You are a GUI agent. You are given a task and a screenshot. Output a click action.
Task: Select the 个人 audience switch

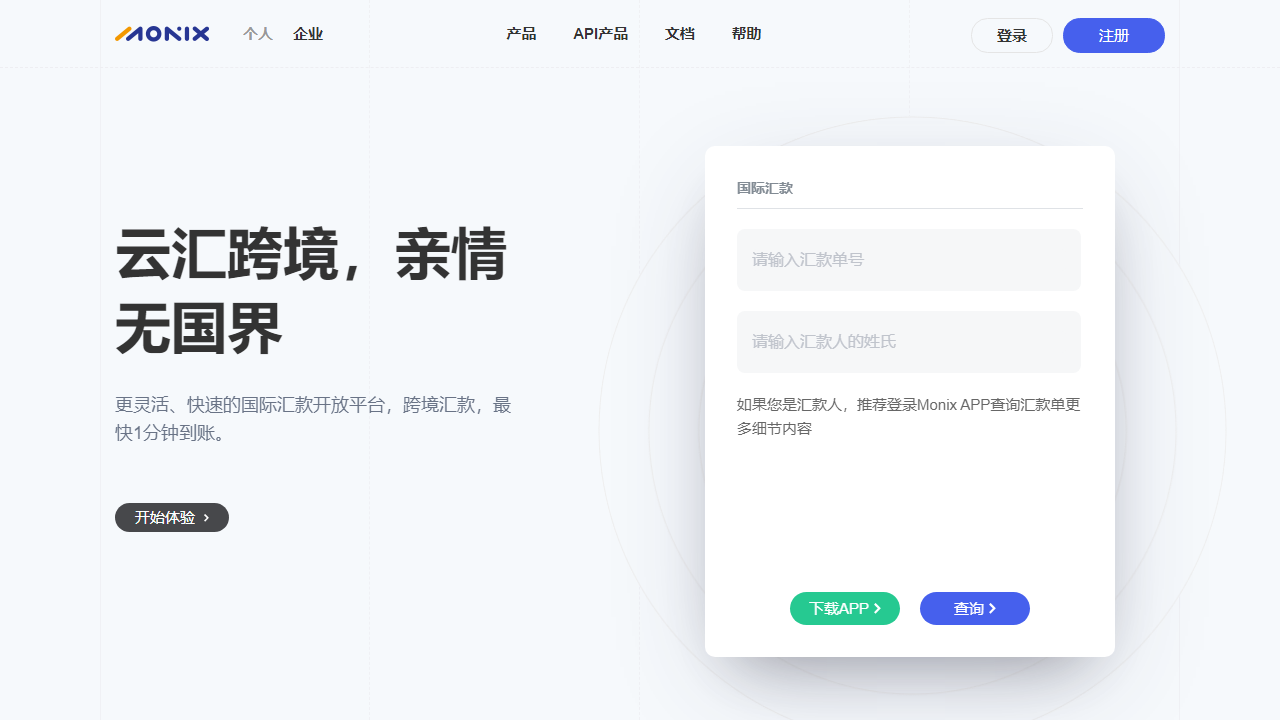click(257, 33)
